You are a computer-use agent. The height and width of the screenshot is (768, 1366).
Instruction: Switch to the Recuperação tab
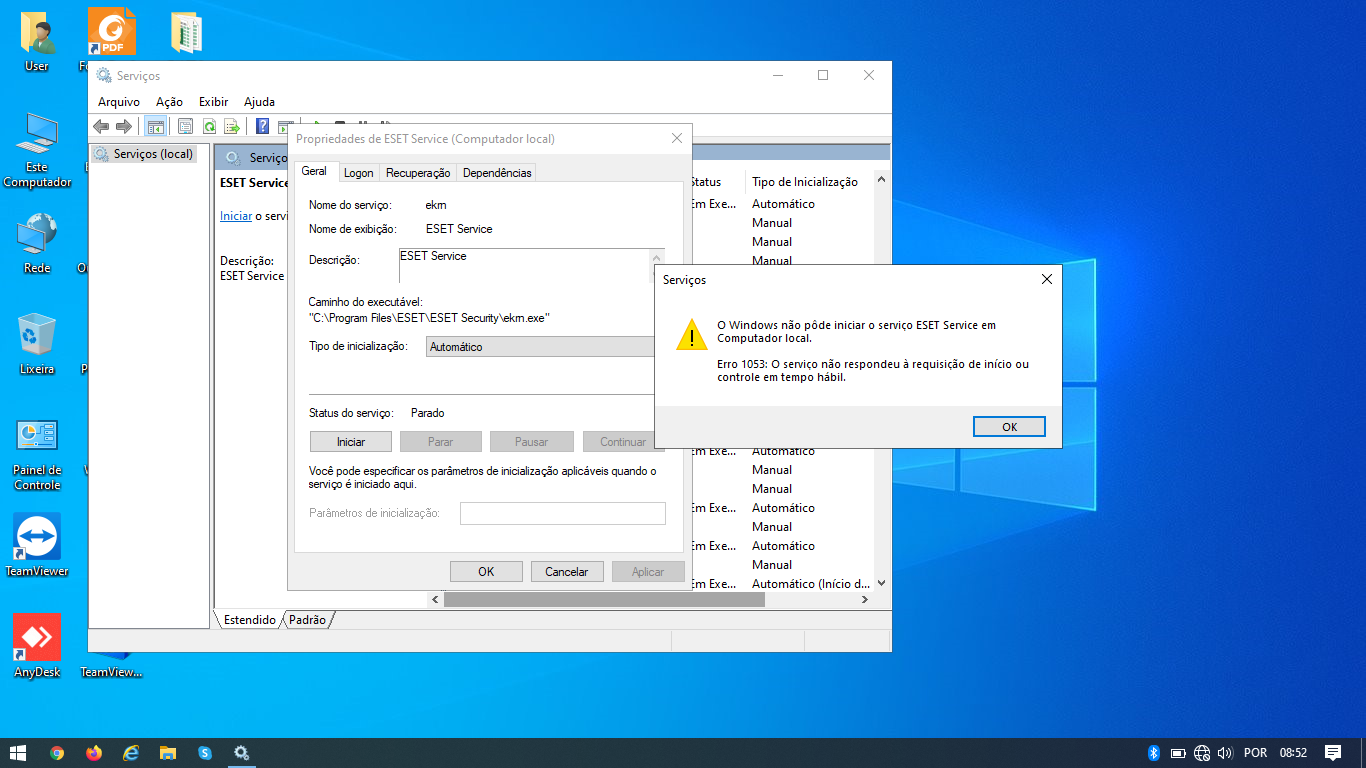pyautogui.click(x=418, y=173)
